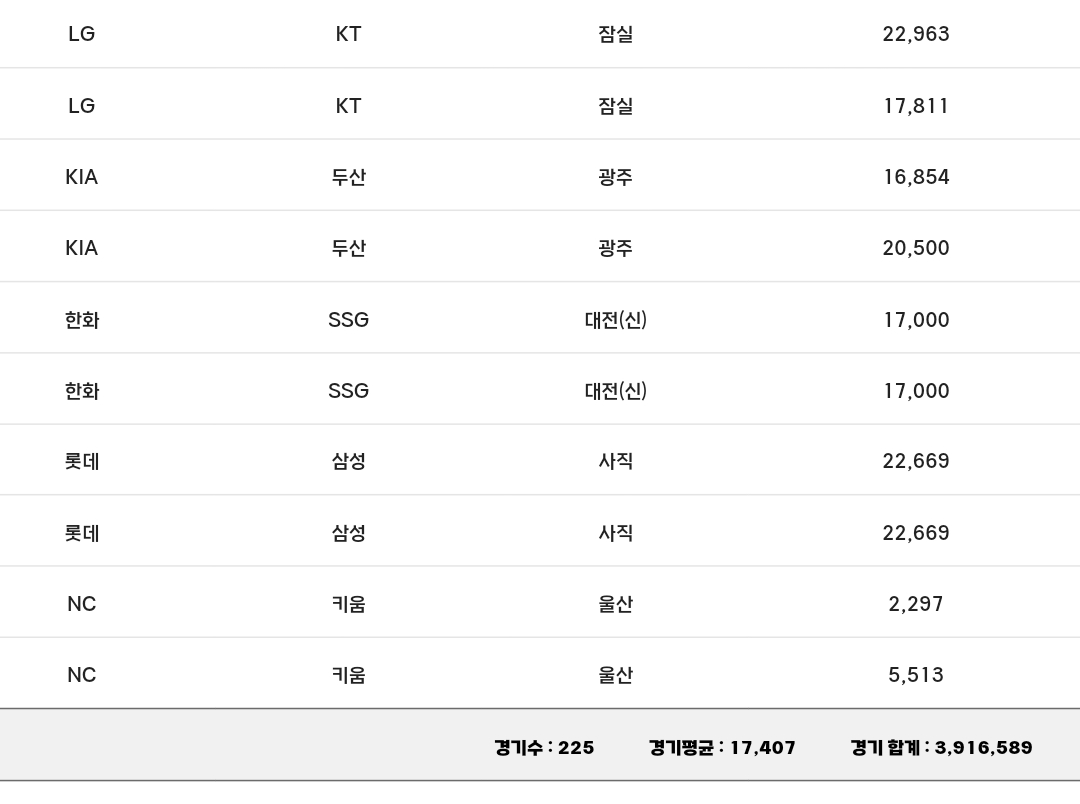Click the 17,811 attendance figure
Image resolution: width=1080 pixels, height=804 pixels.
(915, 106)
